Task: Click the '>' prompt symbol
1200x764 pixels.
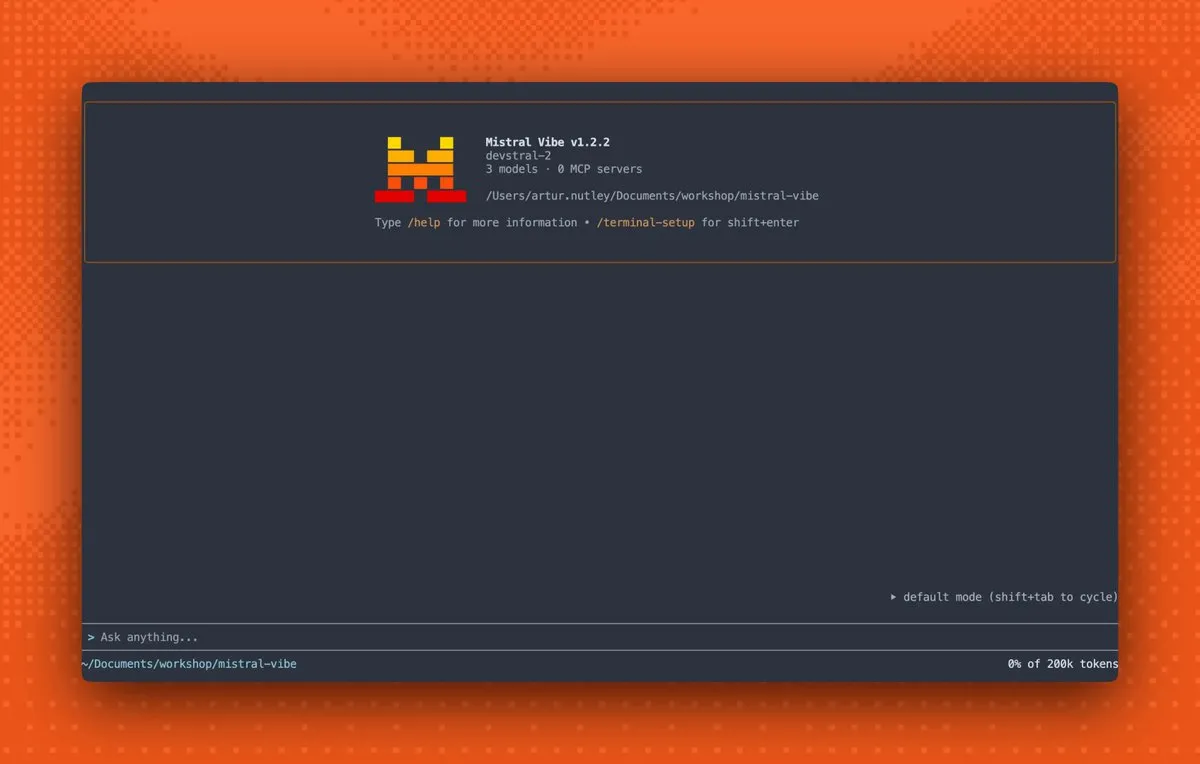Action: tap(91, 637)
